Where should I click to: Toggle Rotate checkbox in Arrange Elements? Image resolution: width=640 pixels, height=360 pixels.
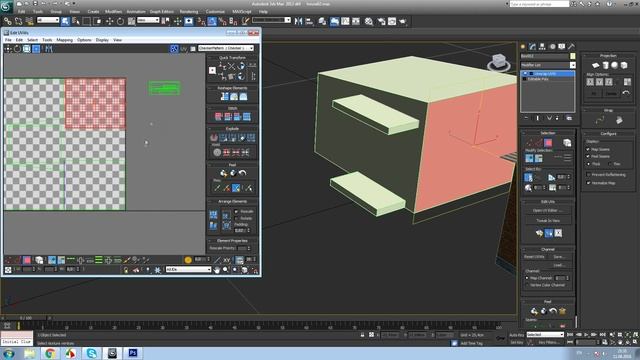click(236, 218)
